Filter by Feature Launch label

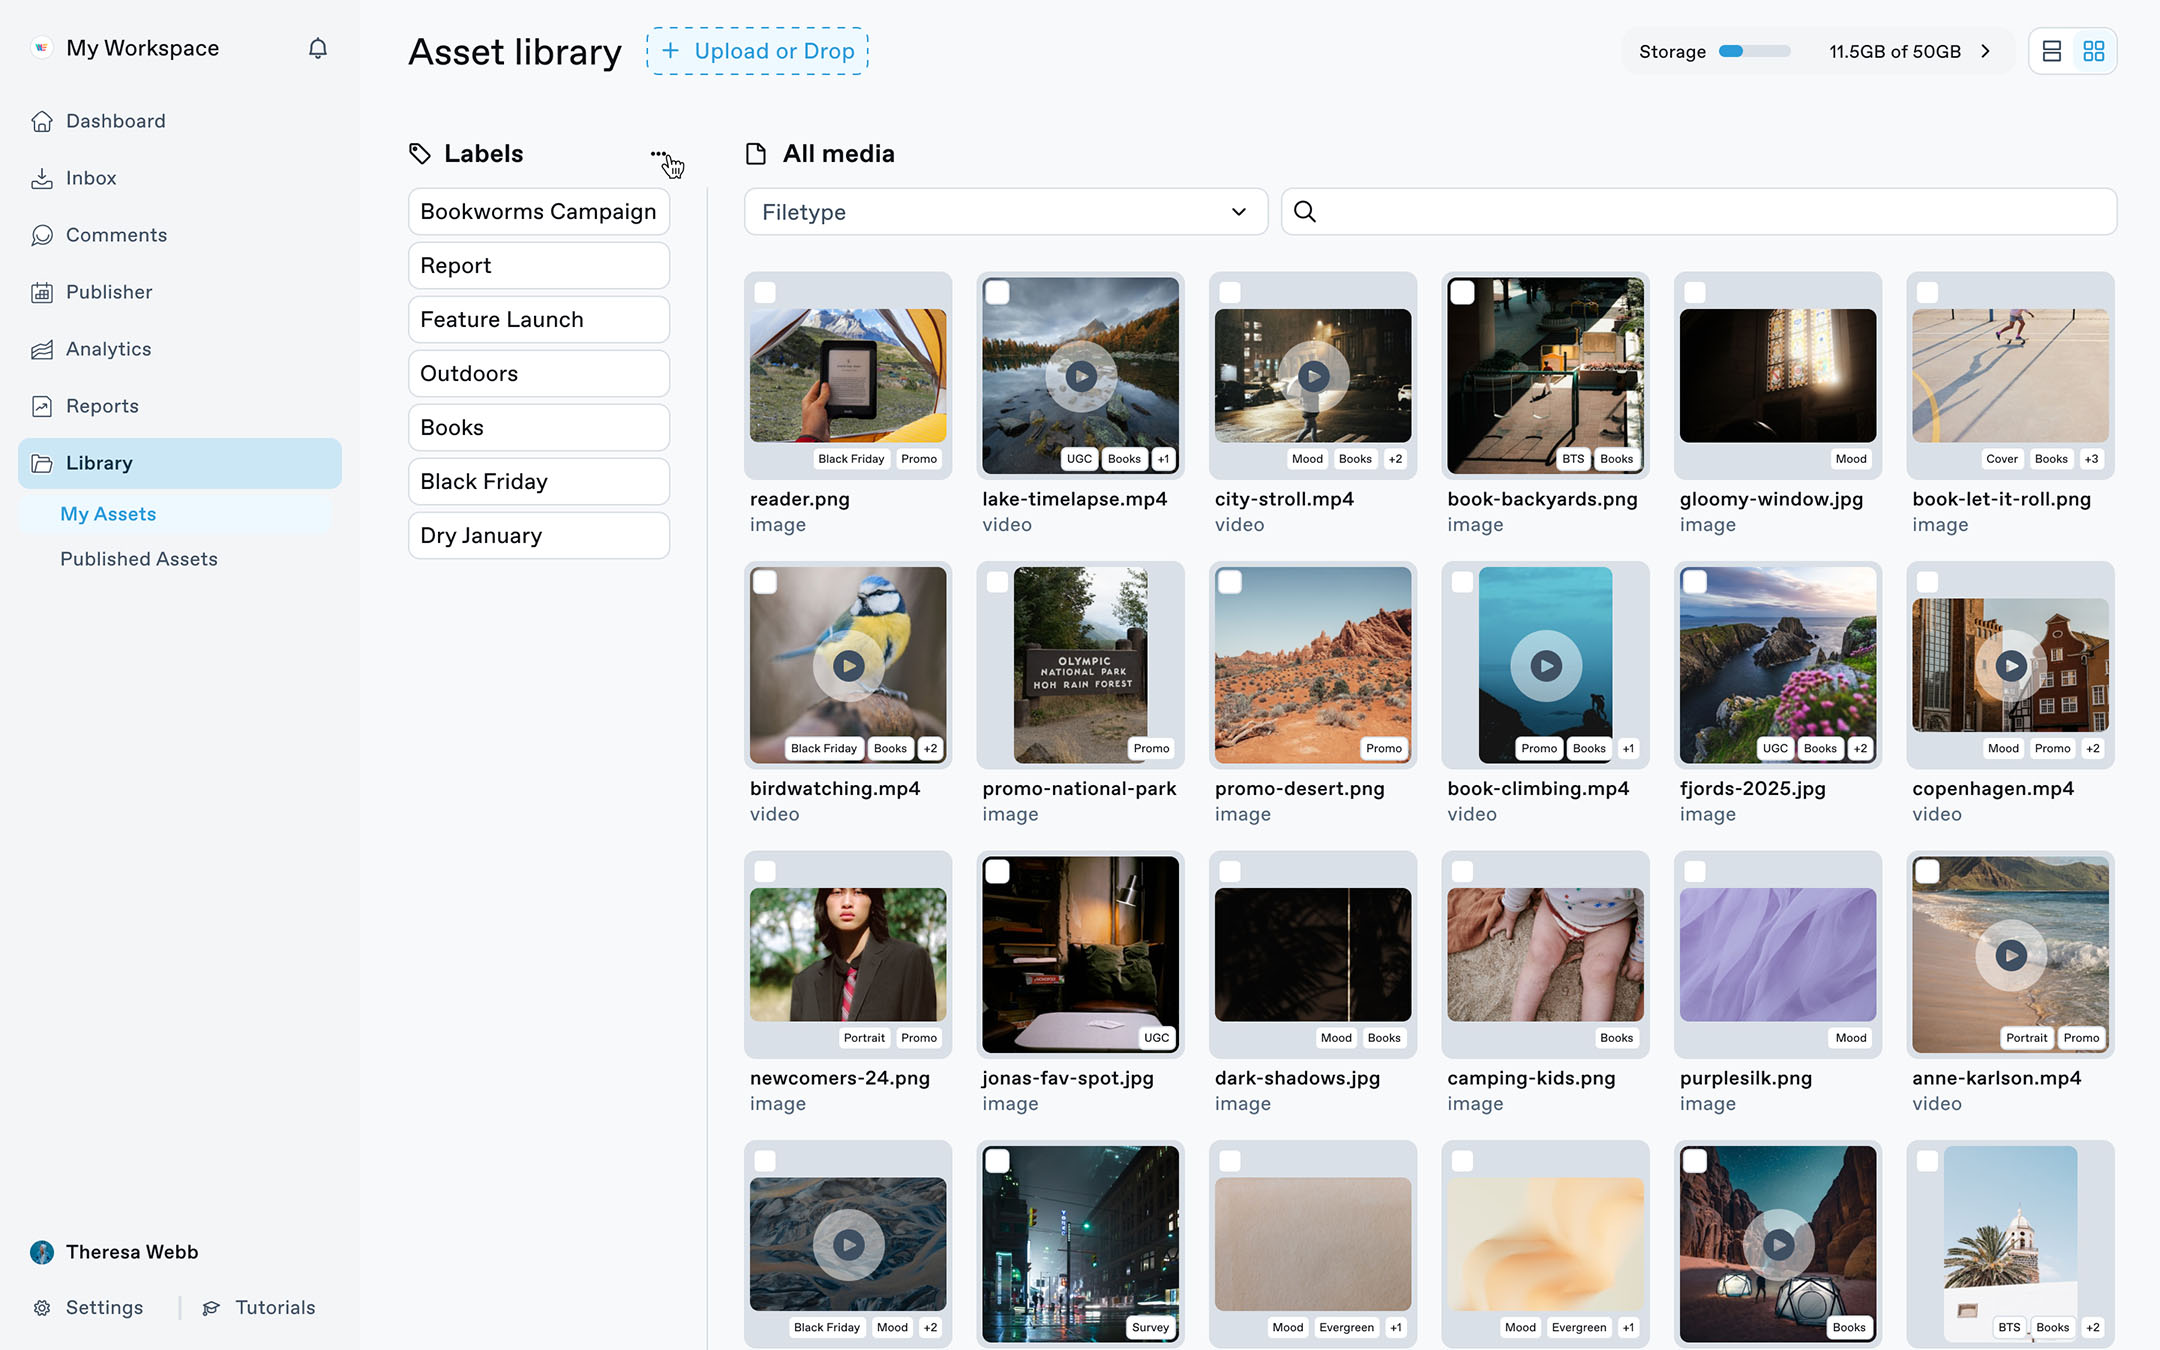tap(539, 320)
